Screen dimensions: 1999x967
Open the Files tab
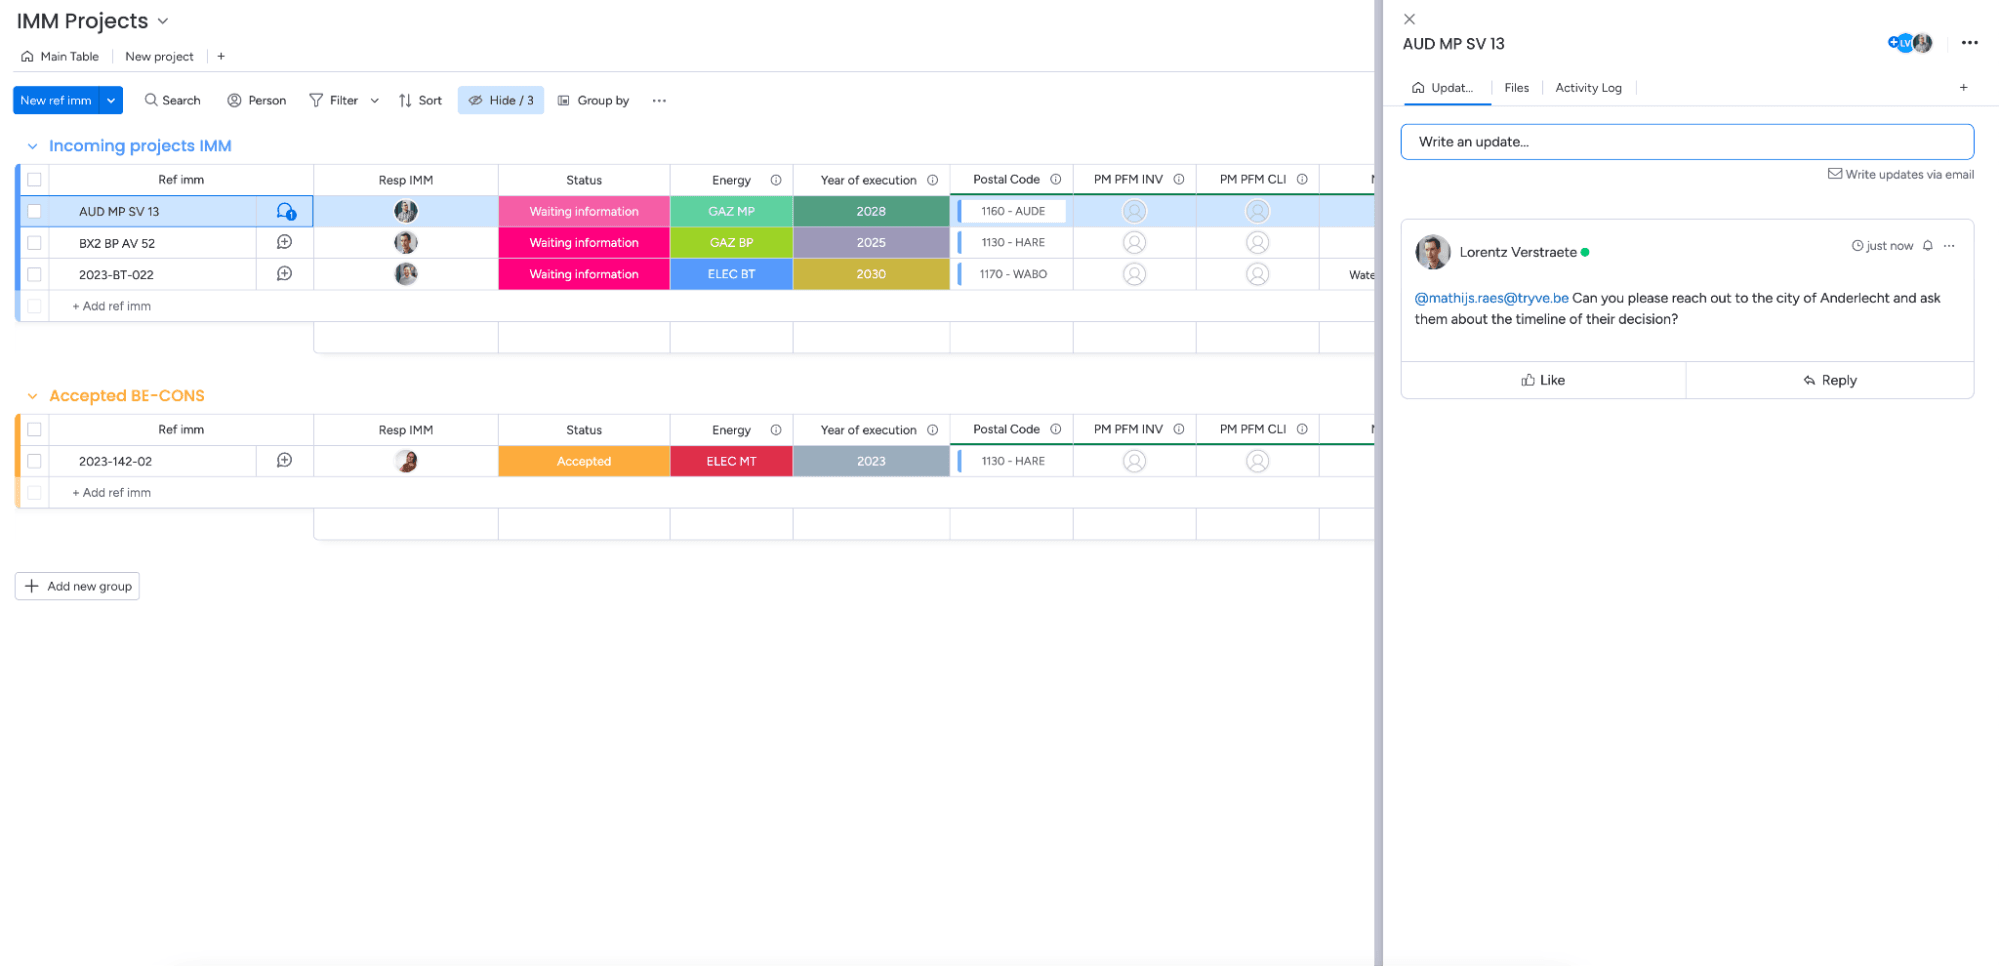point(1516,88)
